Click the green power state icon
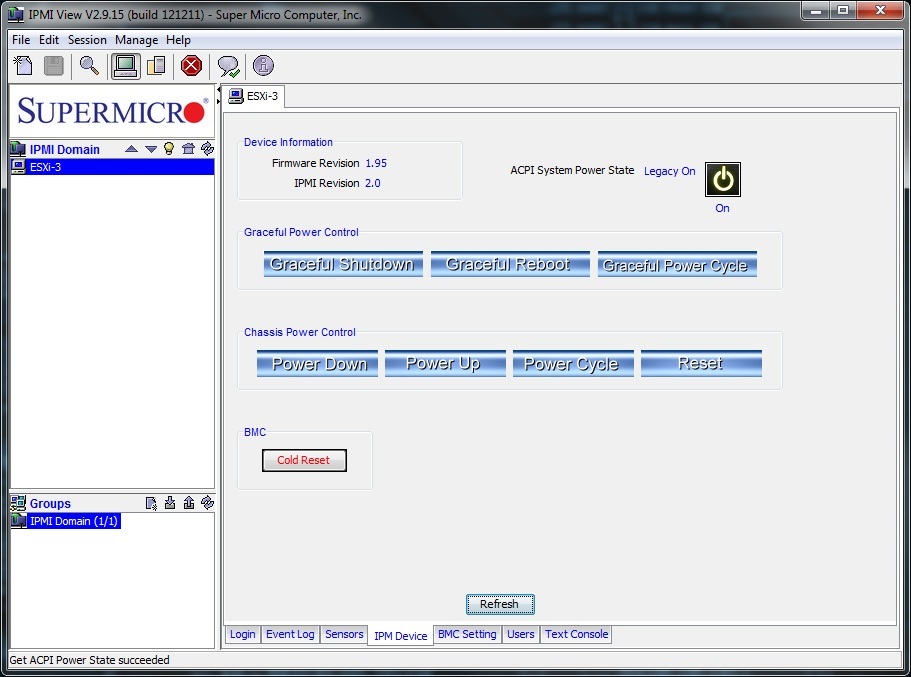The image size is (911, 677). pos(723,180)
